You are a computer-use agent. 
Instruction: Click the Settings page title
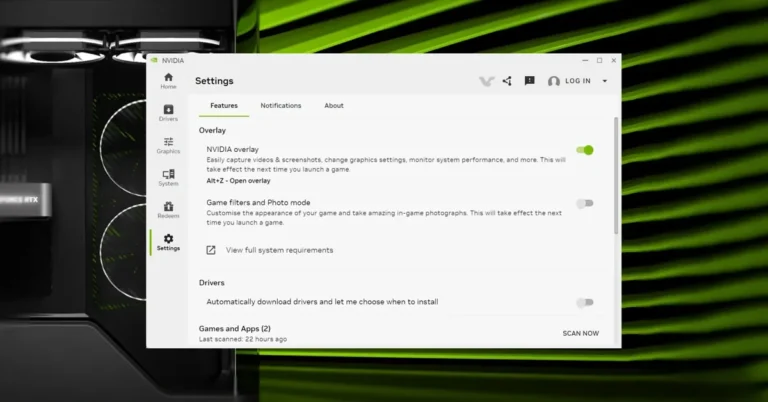point(214,81)
